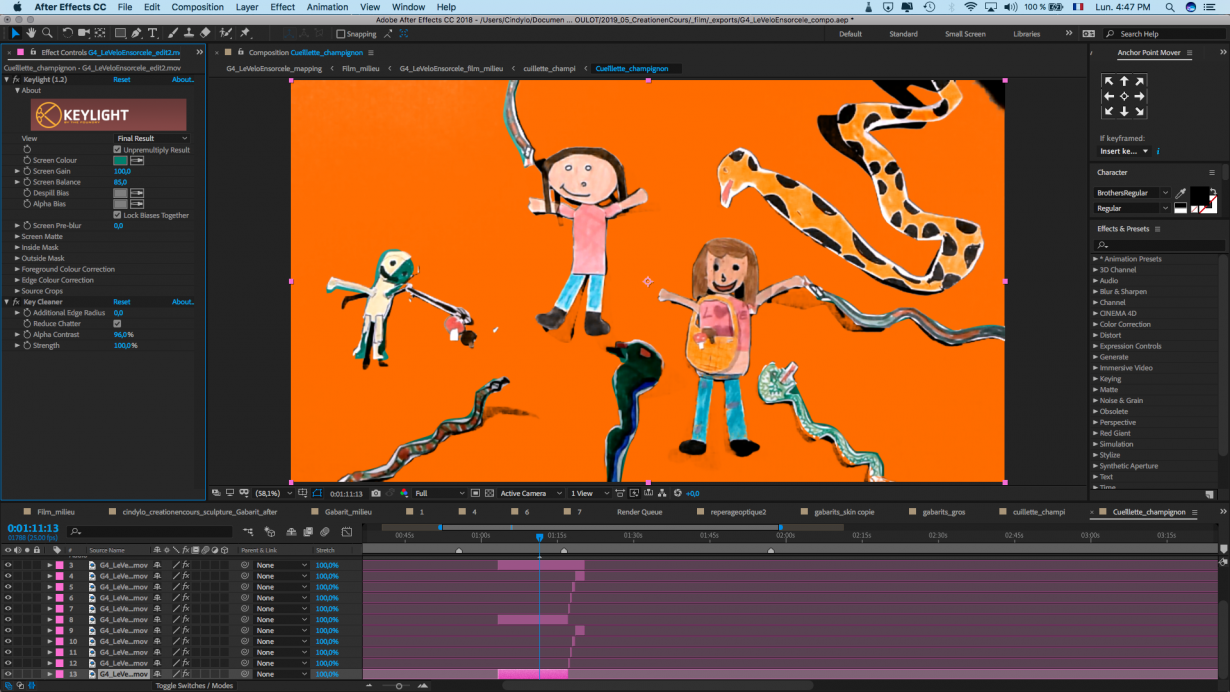
Task: Toggle the Key Cleaner fx effect switch
Action: coord(15,301)
